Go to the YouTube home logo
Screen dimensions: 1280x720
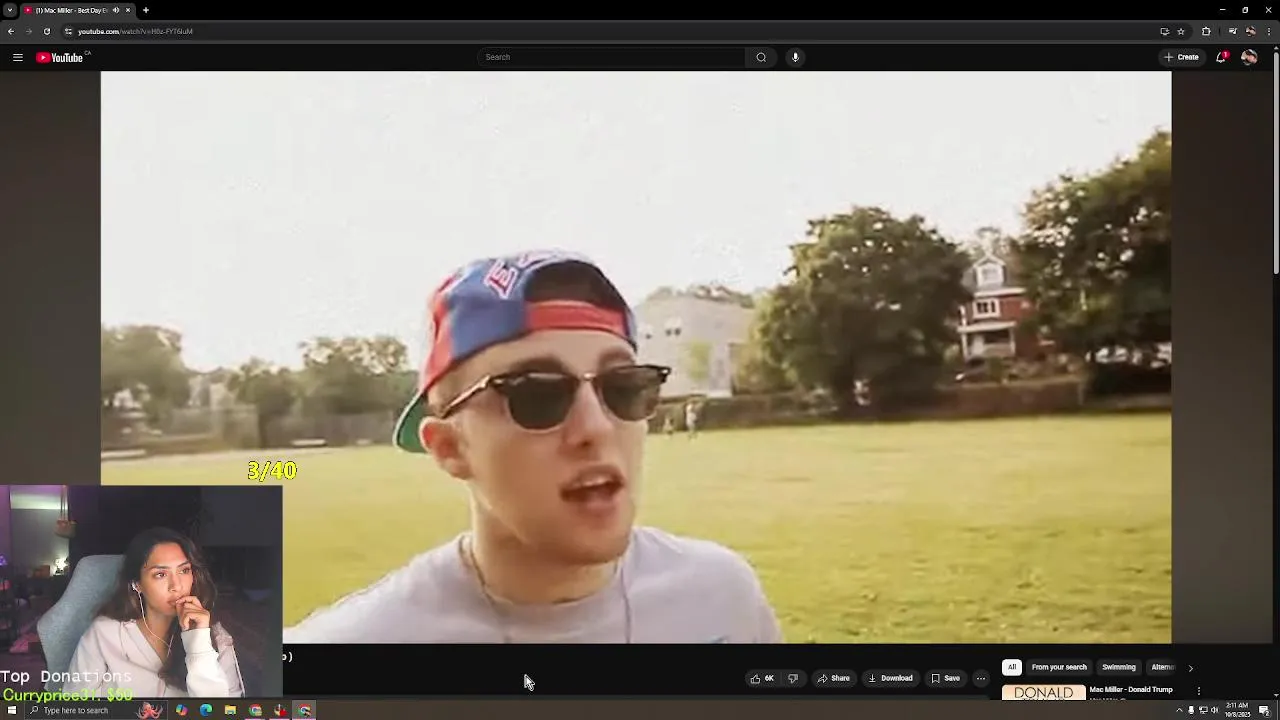pos(60,57)
